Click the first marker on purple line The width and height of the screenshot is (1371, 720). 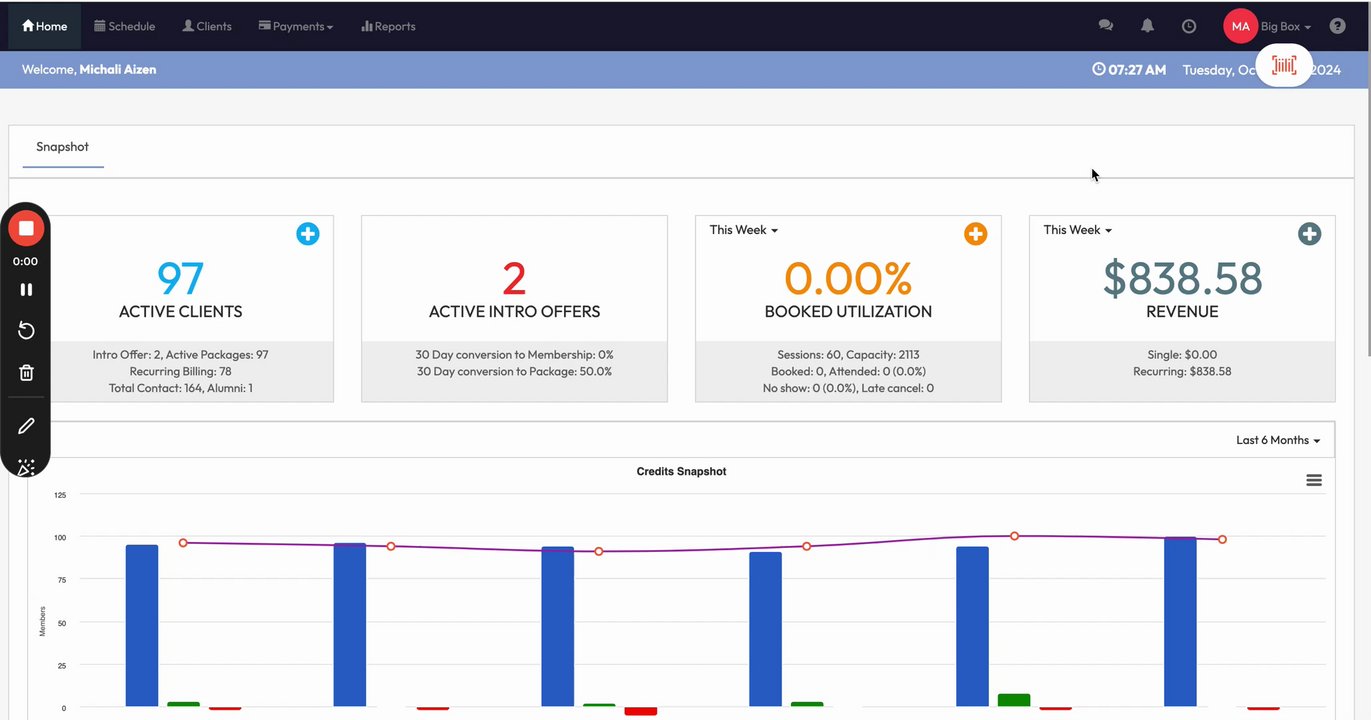pos(183,543)
